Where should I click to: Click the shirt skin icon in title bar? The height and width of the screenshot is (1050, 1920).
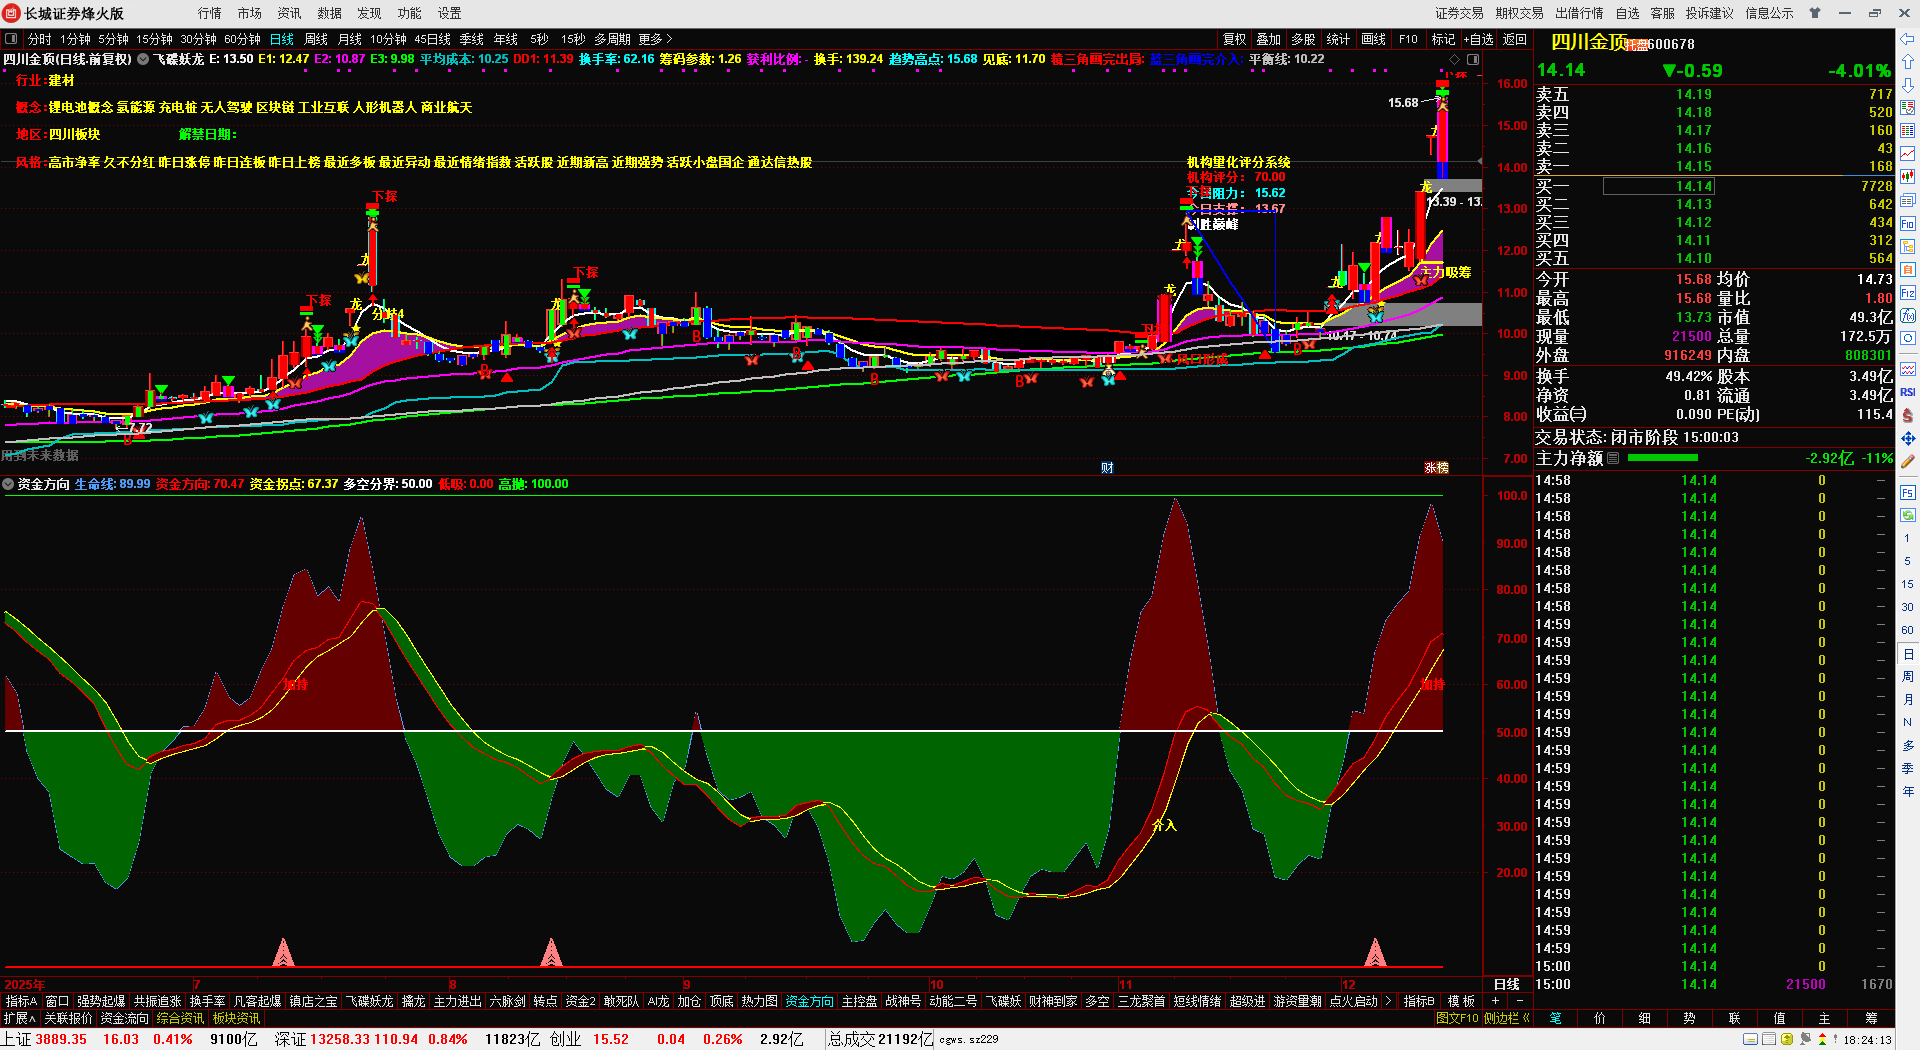click(x=1815, y=13)
